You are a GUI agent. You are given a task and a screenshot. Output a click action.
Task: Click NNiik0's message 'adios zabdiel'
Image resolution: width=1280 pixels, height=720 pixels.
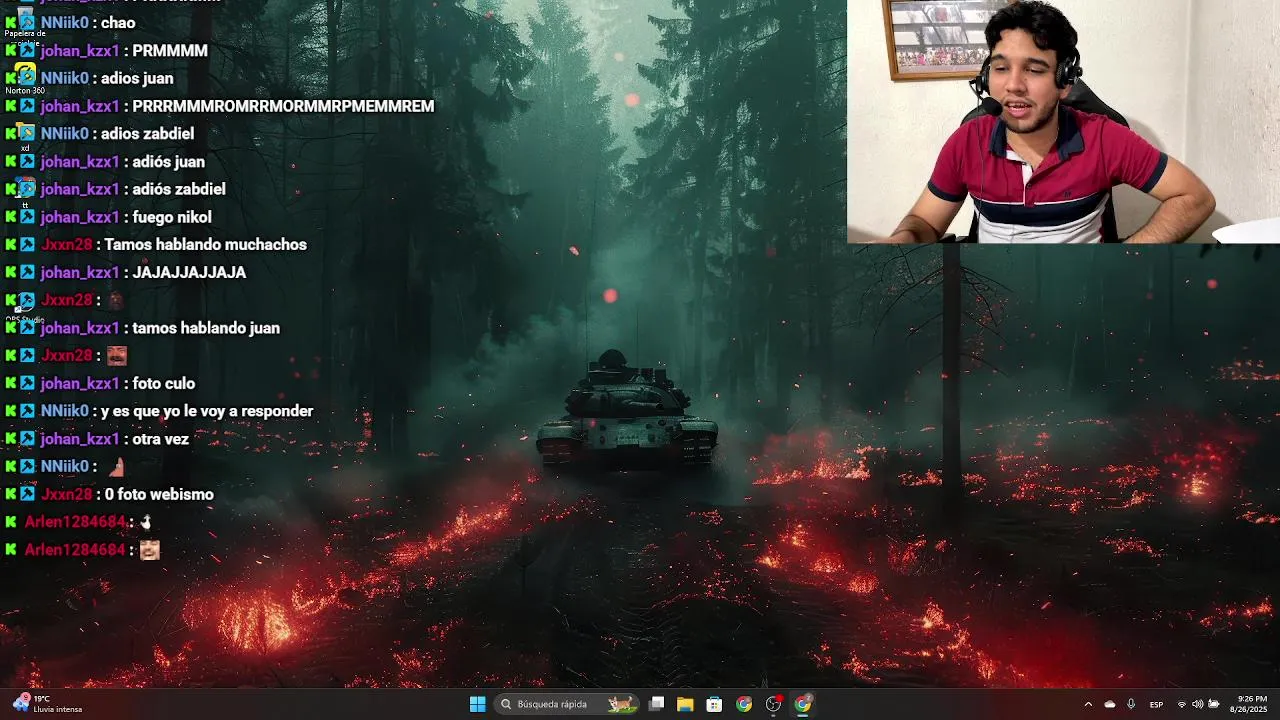[147, 134]
